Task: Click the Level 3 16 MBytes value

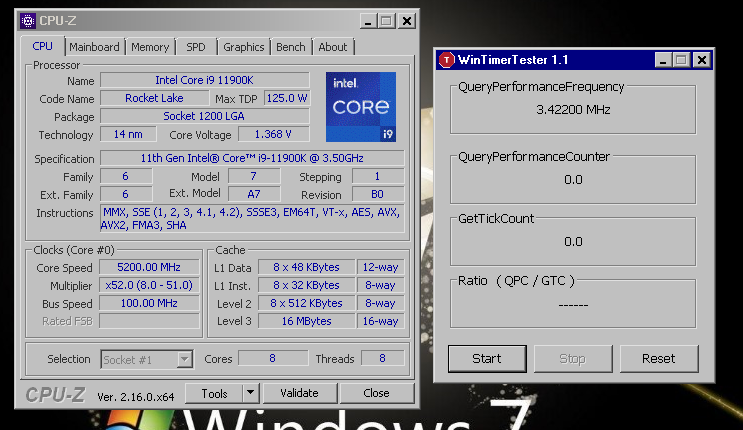Action: pyautogui.click(x=307, y=321)
